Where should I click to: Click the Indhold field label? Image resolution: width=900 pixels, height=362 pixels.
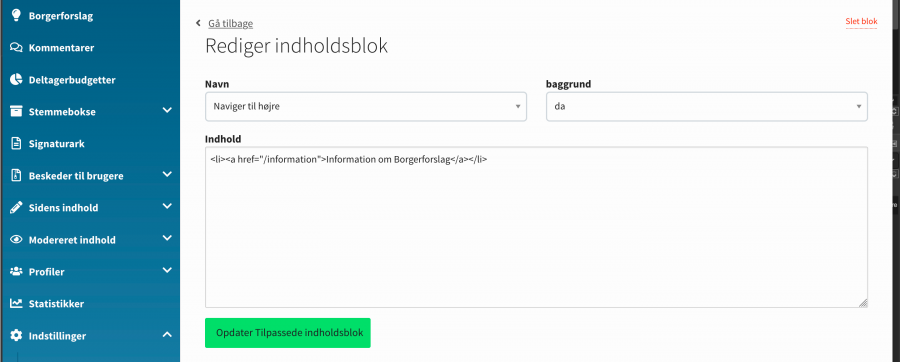tap(223, 139)
